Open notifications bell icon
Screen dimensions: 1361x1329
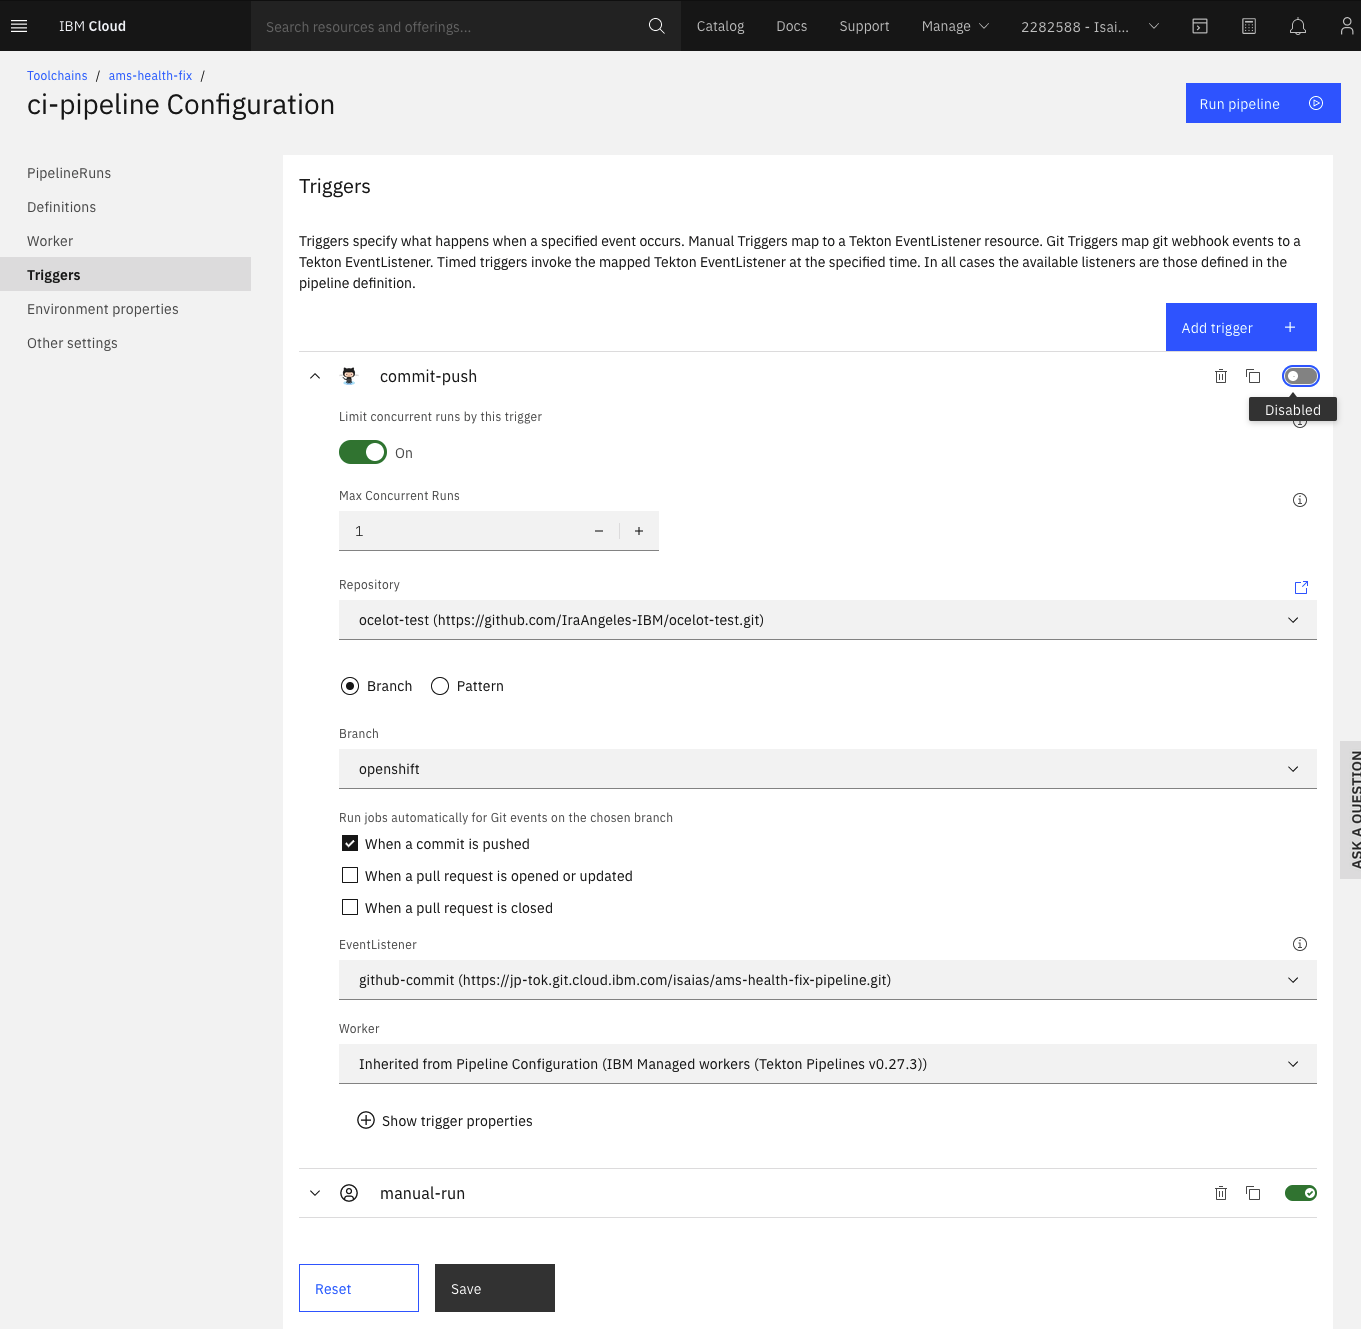point(1298,26)
